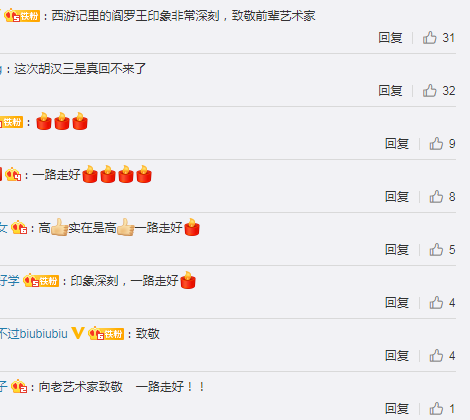Like the 印象深刻 comment thumbs-up icon

(436, 303)
